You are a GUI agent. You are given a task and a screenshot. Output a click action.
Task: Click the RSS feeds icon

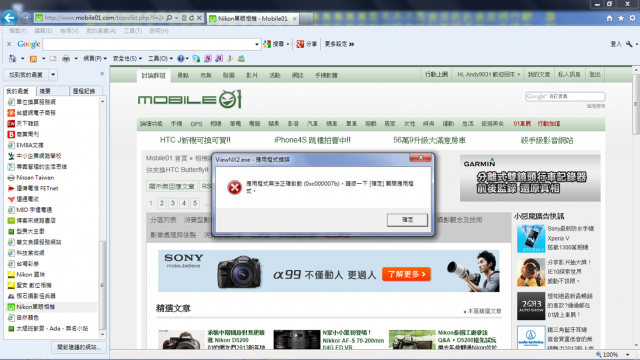(x=33, y=59)
